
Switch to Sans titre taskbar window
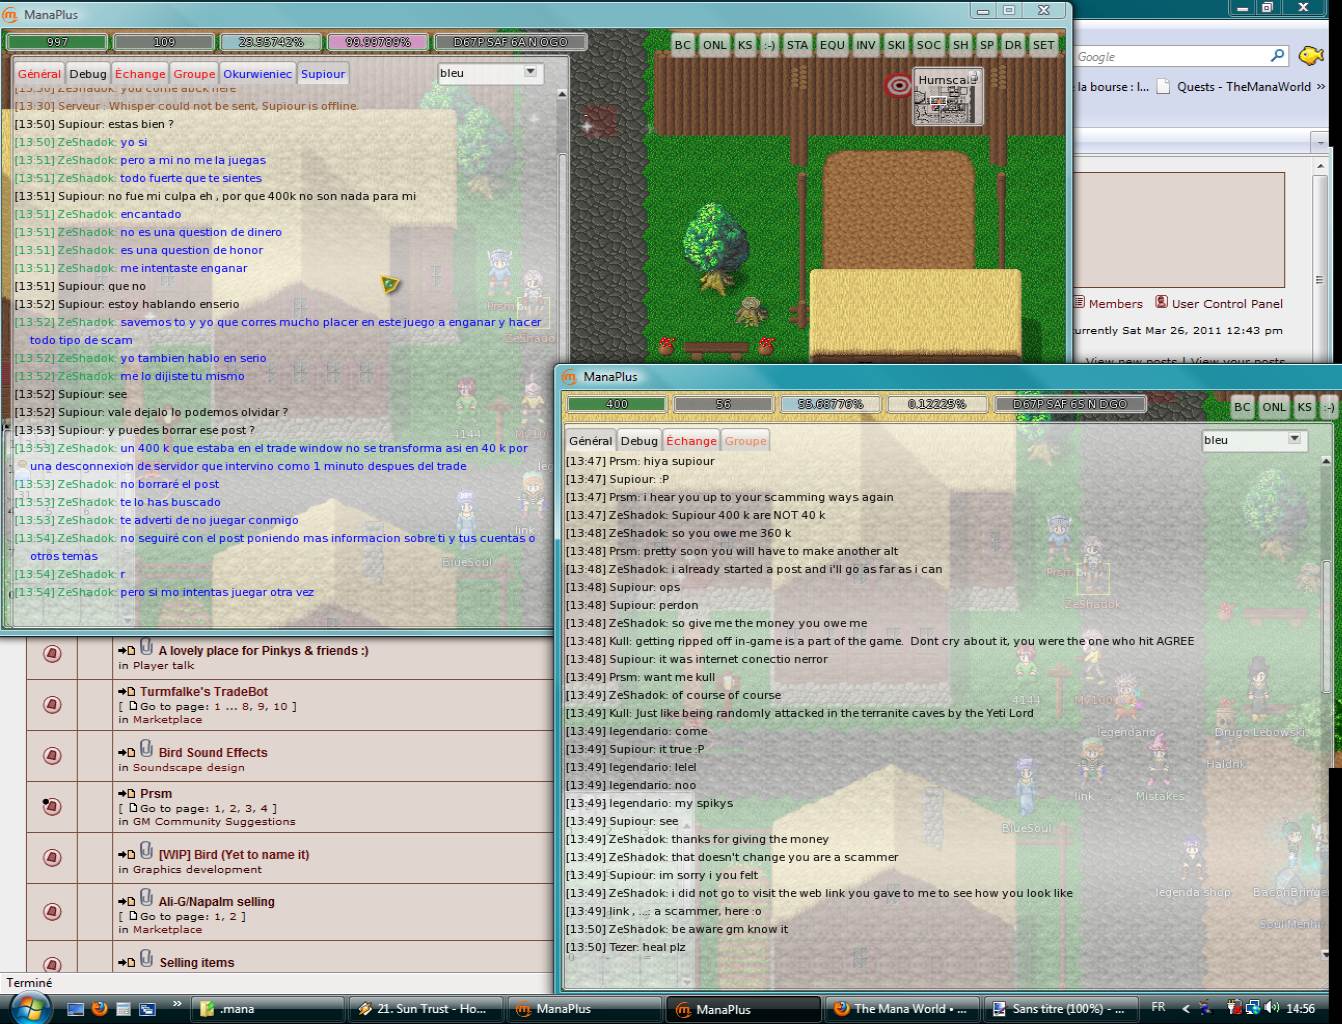(1062, 1009)
